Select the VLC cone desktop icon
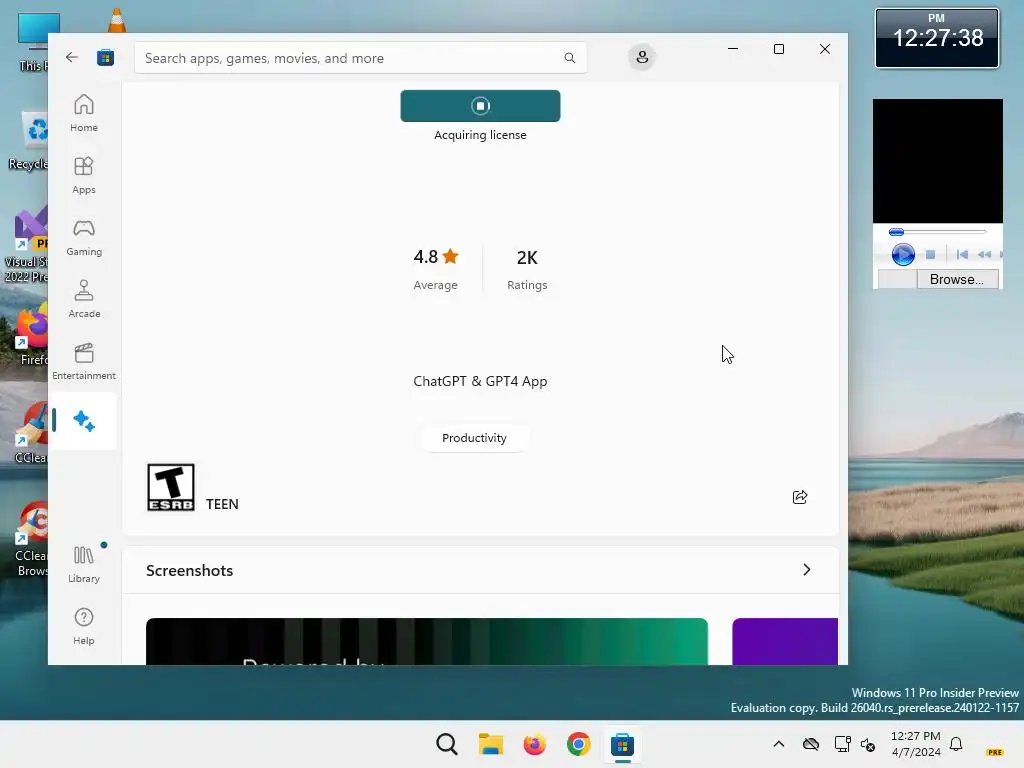1024x768 pixels. click(117, 20)
